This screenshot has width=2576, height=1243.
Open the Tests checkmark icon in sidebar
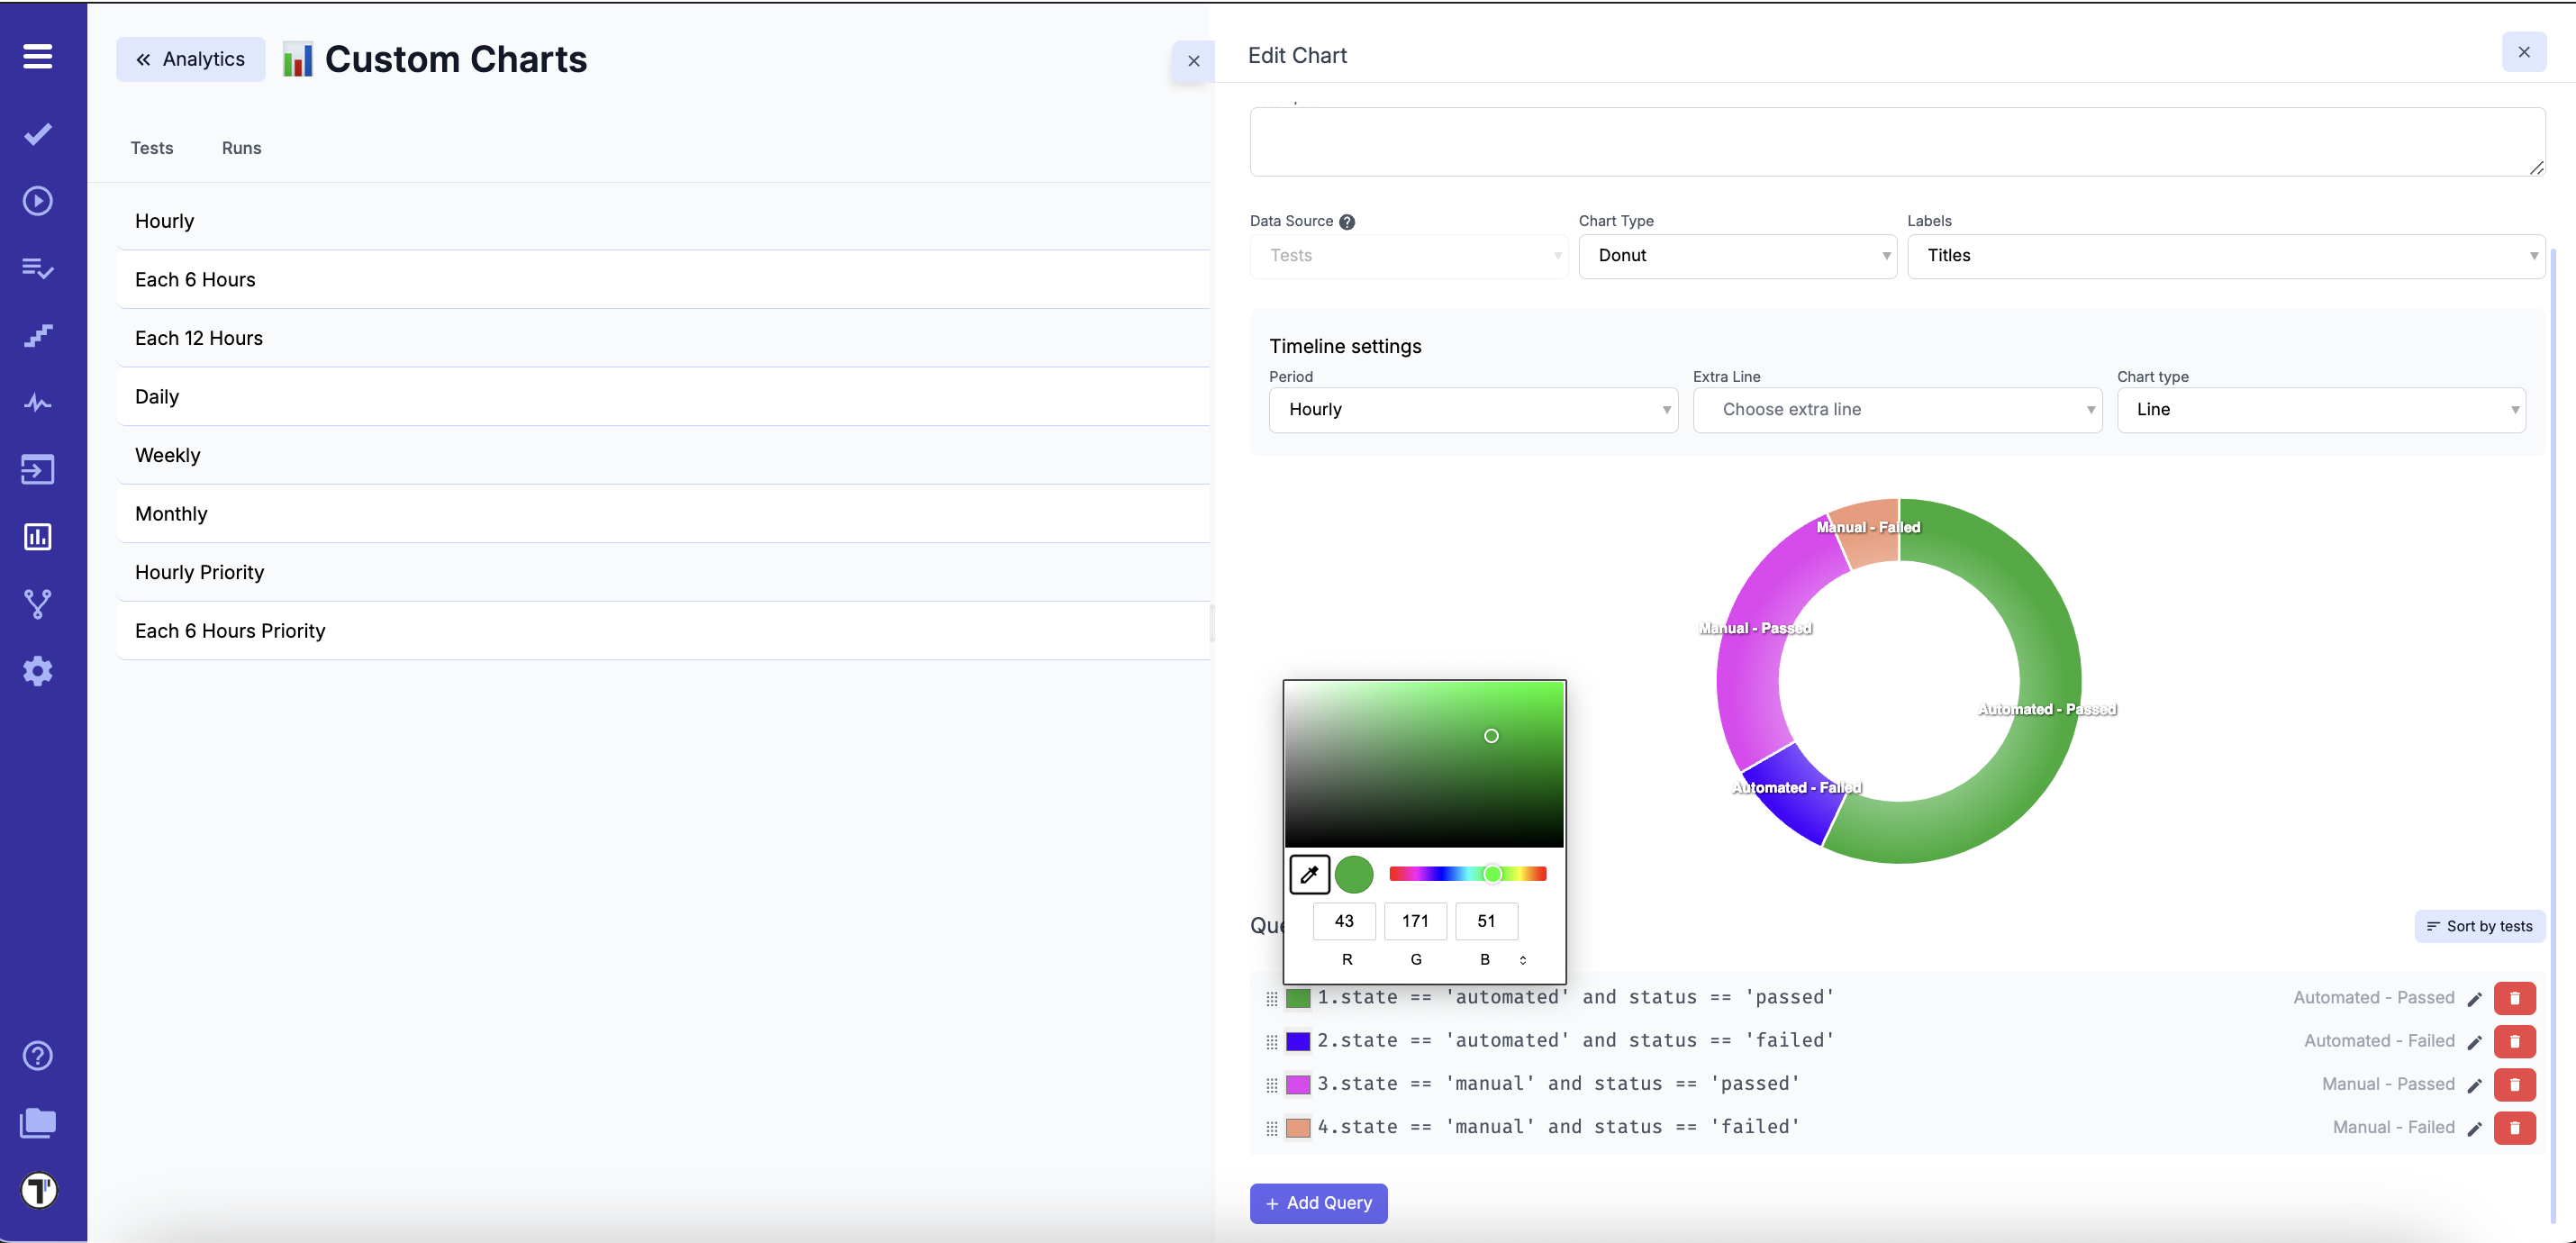click(x=37, y=134)
